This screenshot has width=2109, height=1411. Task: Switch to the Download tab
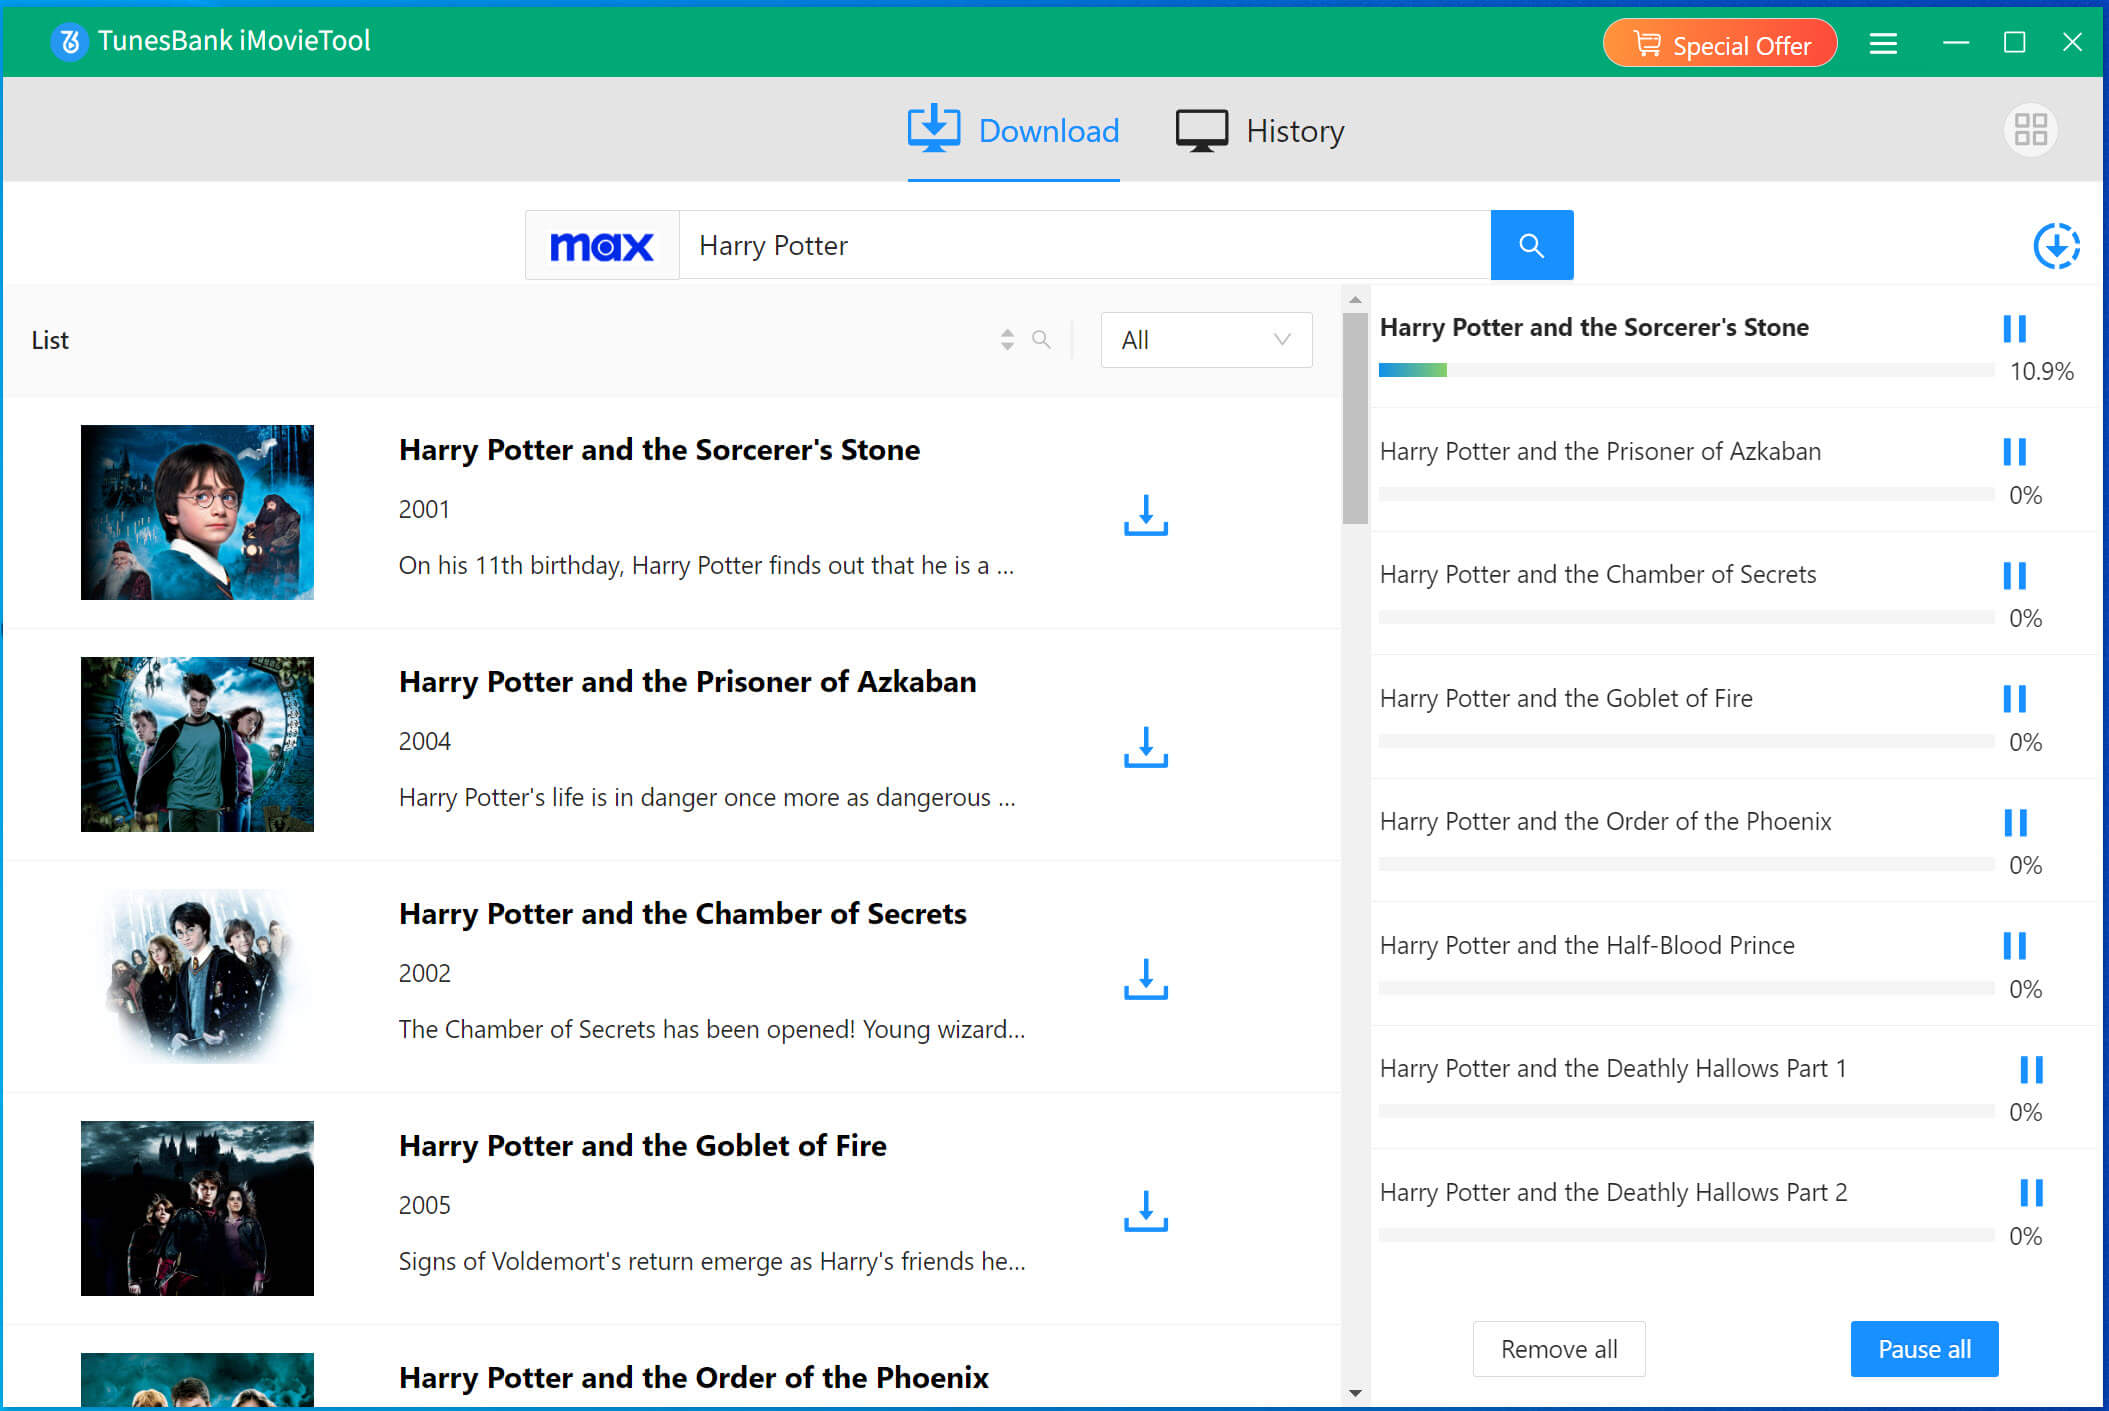pyautogui.click(x=1013, y=130)
